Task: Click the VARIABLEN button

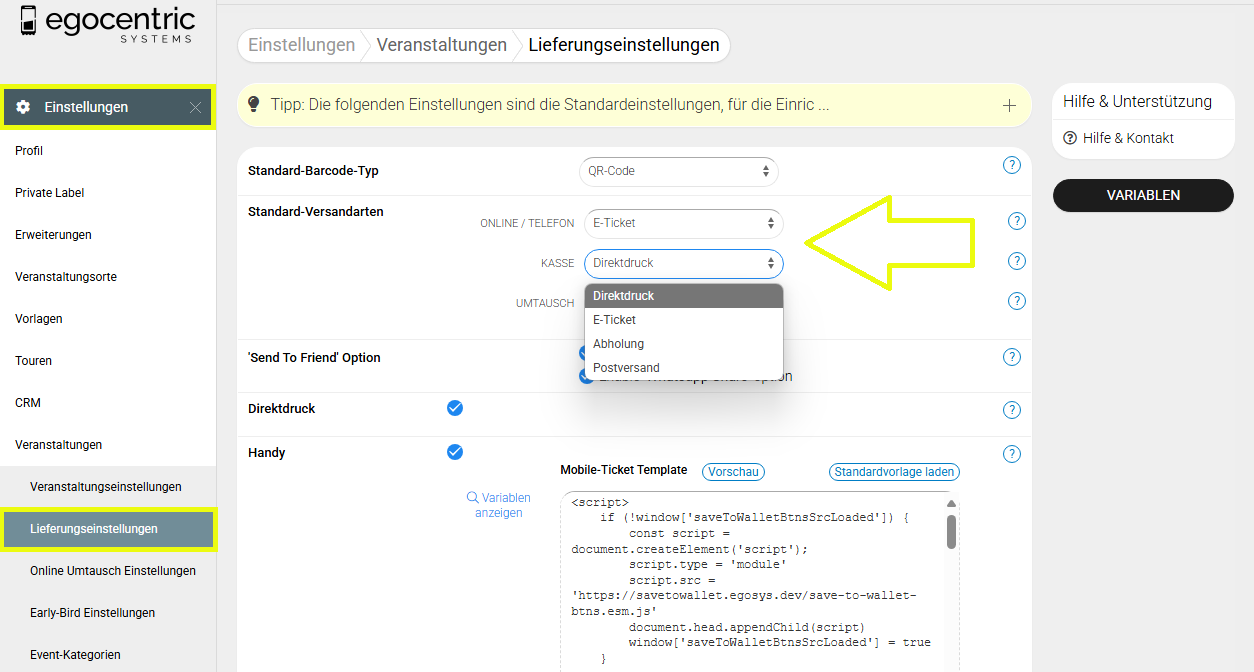Action: click(x=1142, y=196)
